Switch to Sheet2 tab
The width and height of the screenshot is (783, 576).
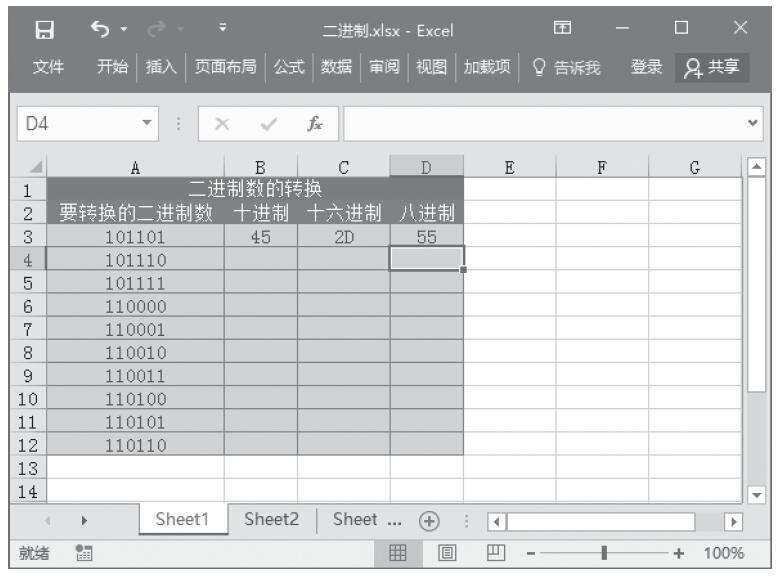click(272, 521)
